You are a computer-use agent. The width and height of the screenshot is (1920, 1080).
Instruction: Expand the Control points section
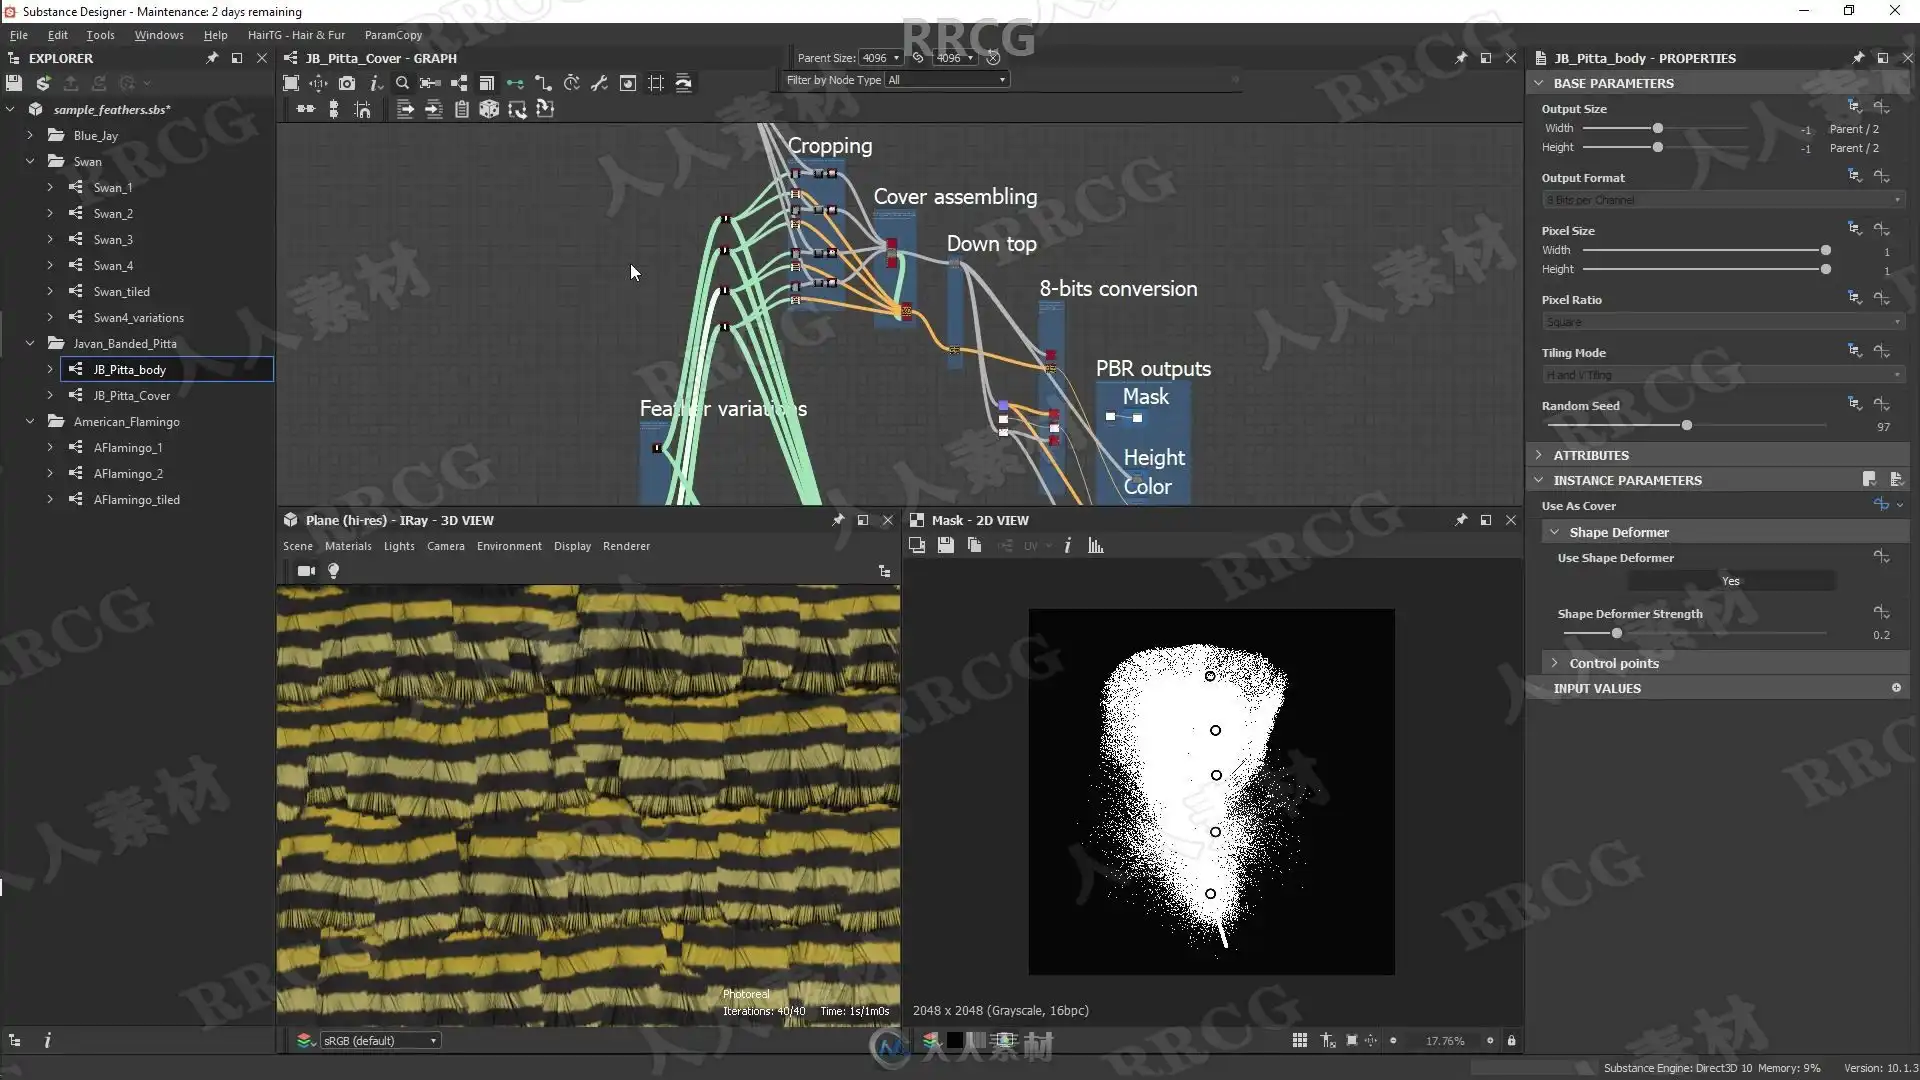(x=1613, y=663)
